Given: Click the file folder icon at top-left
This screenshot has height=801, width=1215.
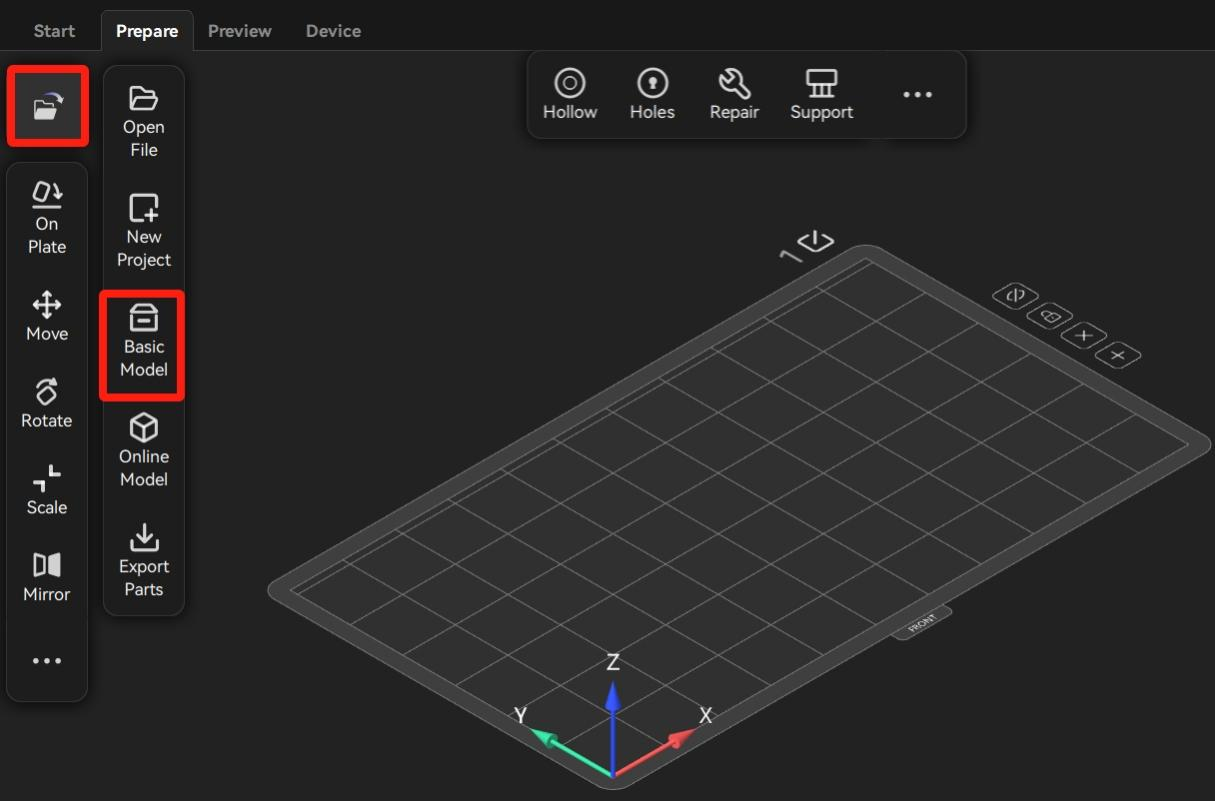Looking at the screenshot, I should (x=47, y=105).
